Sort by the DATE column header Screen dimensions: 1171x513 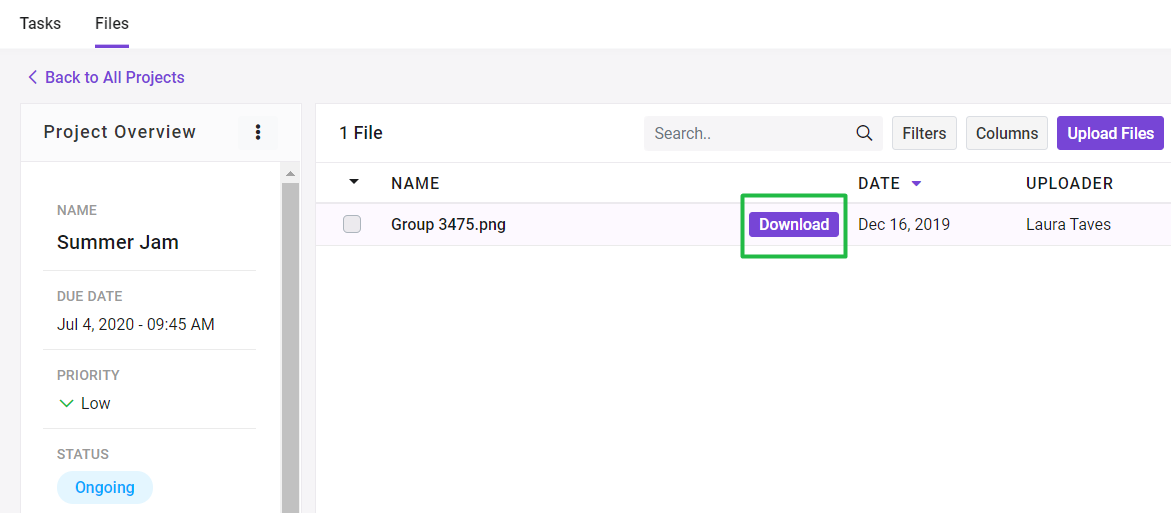(879, 183)
